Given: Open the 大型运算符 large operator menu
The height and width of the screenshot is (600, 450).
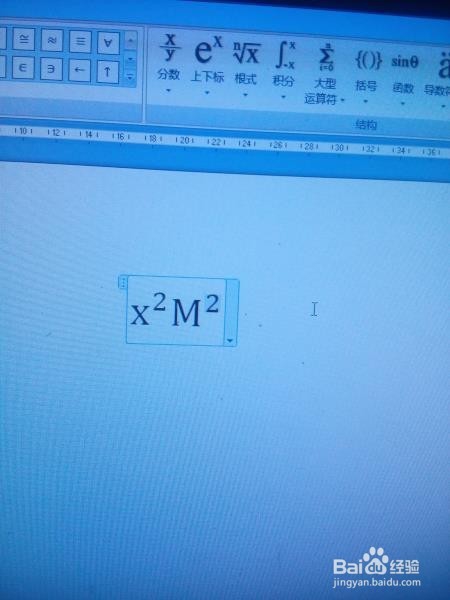Looking at the screenshot, I should tap(325, 74).
